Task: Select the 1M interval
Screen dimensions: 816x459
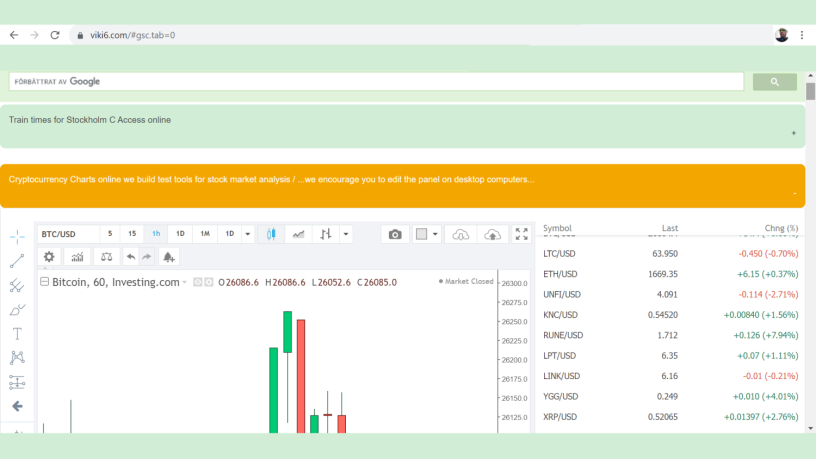Action: (x=205, y=234)
